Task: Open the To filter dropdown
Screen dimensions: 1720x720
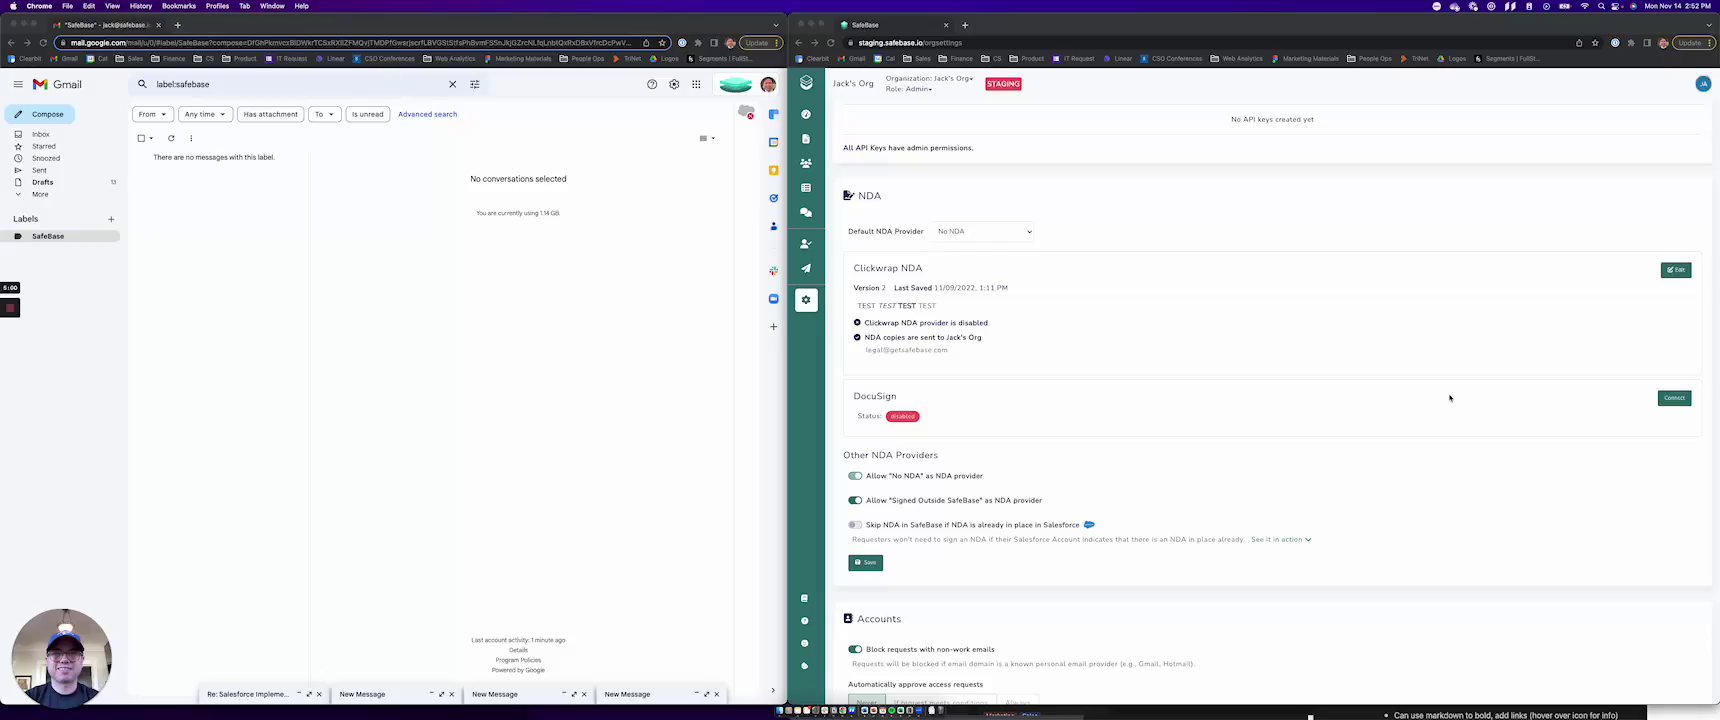Action: tap(325, 114)
